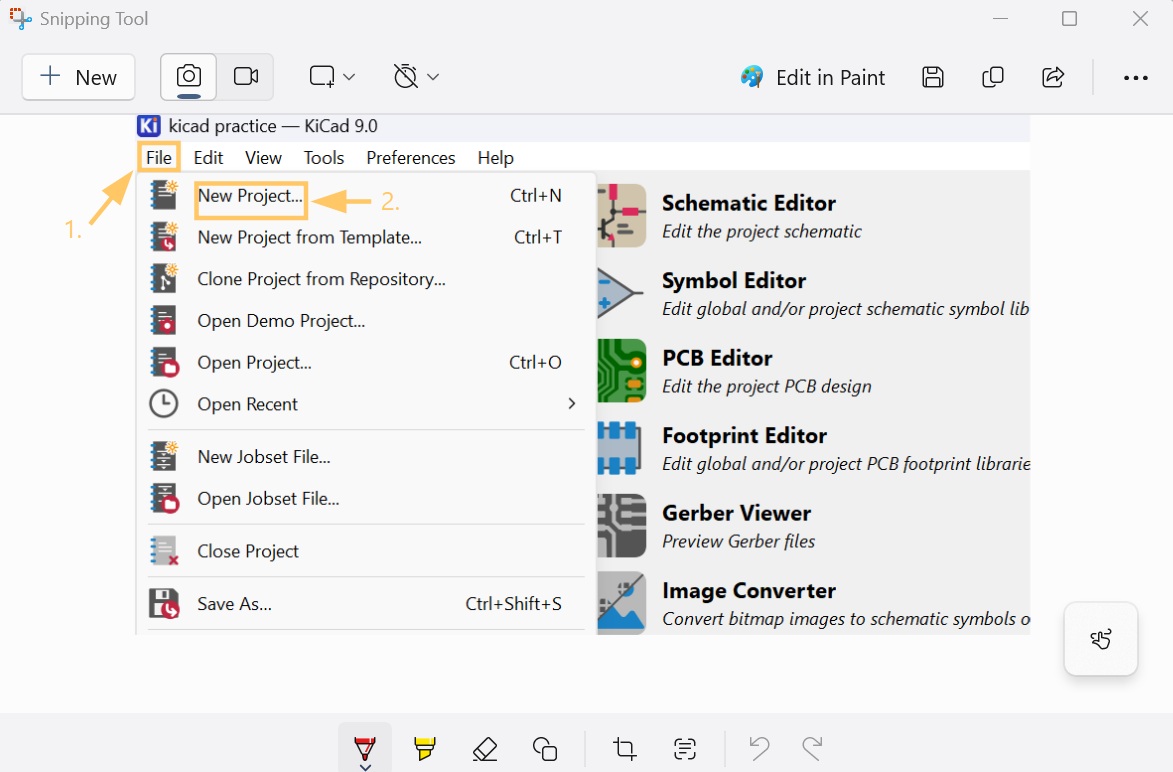
Task: Copy the snip to clipboard
Action: (x=992, y=77)
